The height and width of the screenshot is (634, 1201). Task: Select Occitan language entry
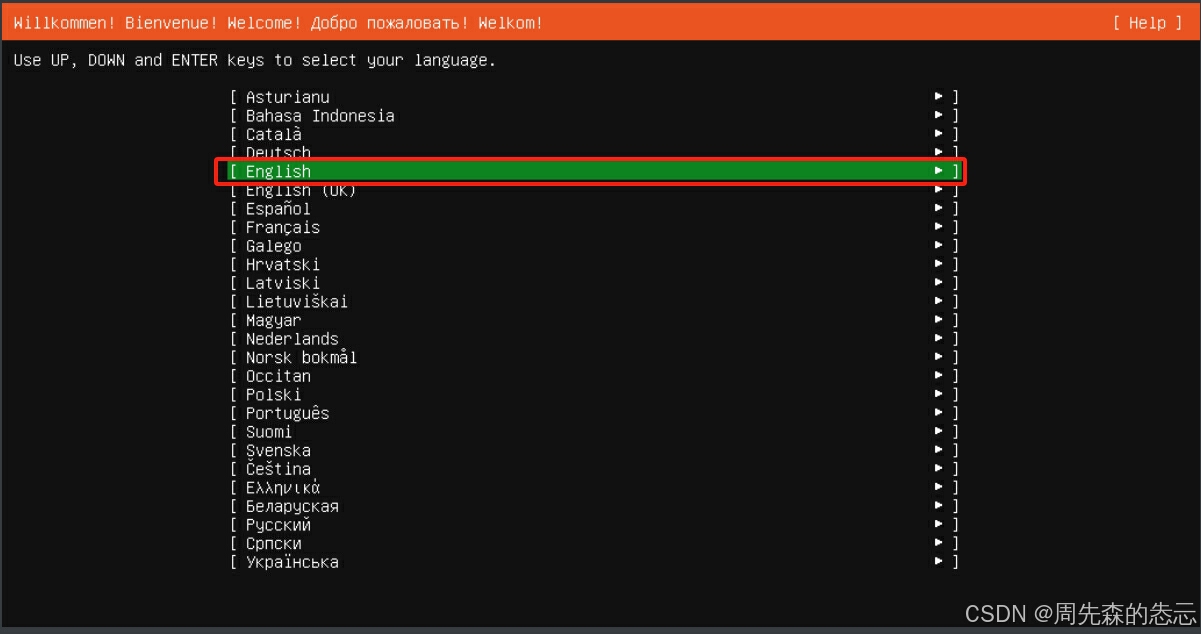(594, 377)
